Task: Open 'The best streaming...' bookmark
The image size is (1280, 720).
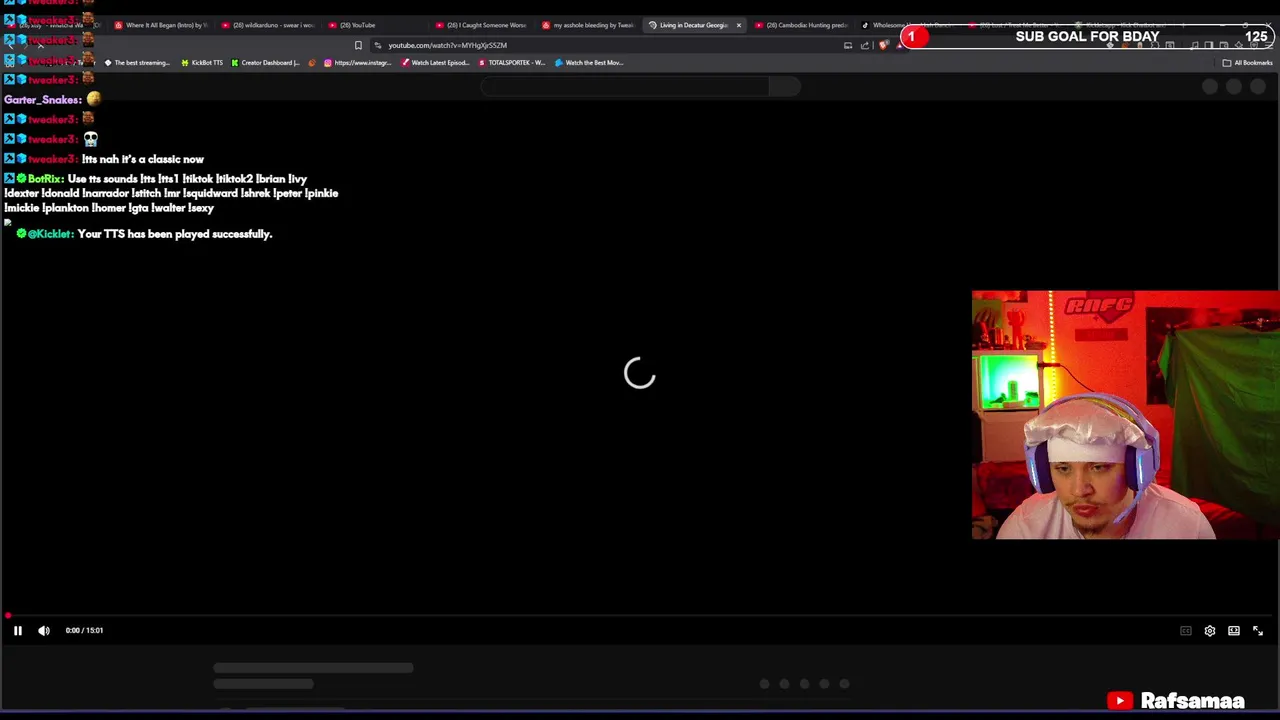Action: 137,63
